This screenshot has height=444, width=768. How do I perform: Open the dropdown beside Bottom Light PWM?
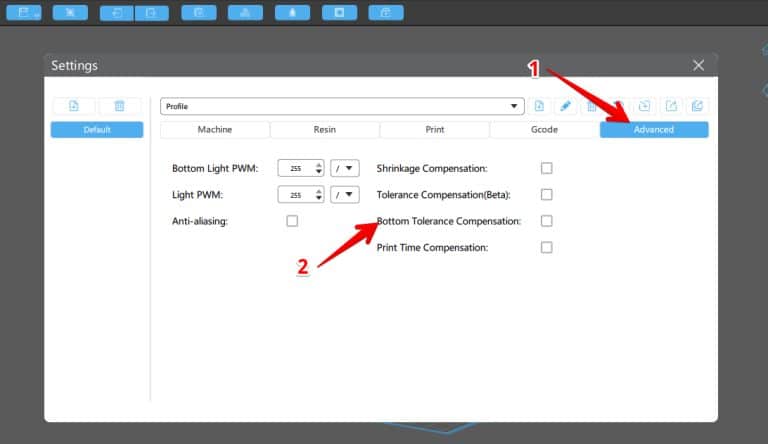pos(345,168)
